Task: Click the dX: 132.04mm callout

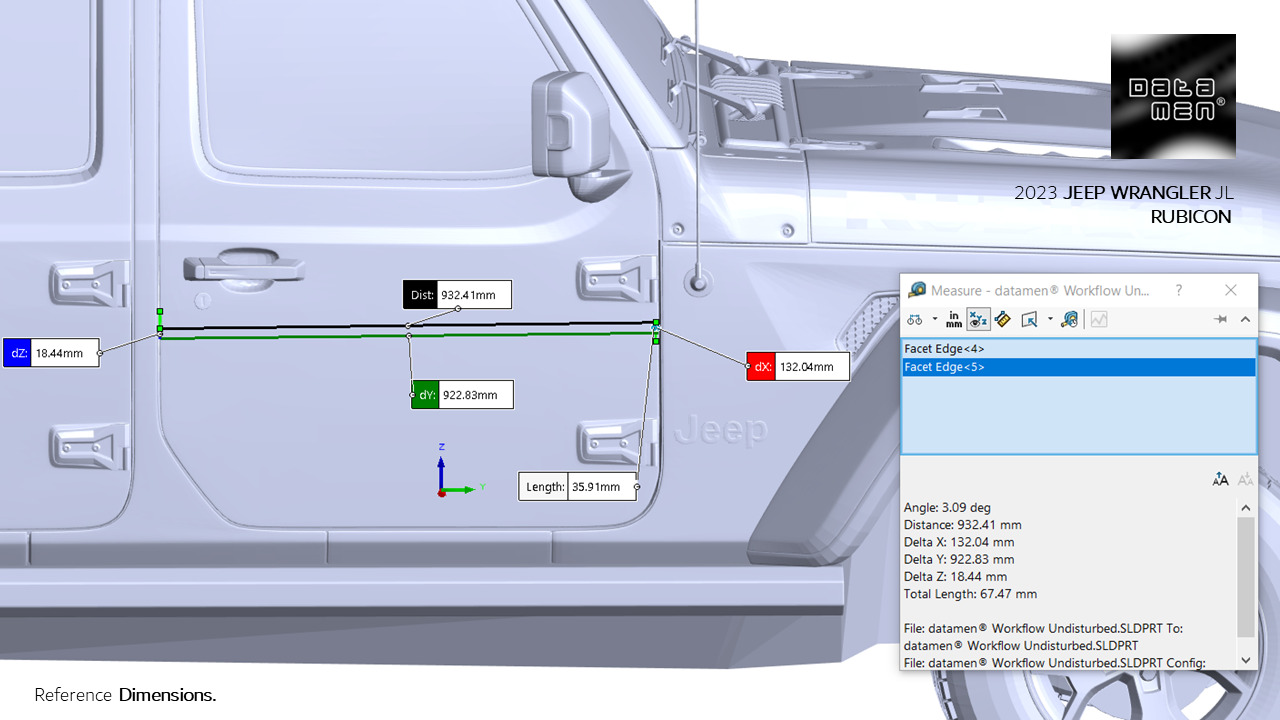Action: pos(798,366)
